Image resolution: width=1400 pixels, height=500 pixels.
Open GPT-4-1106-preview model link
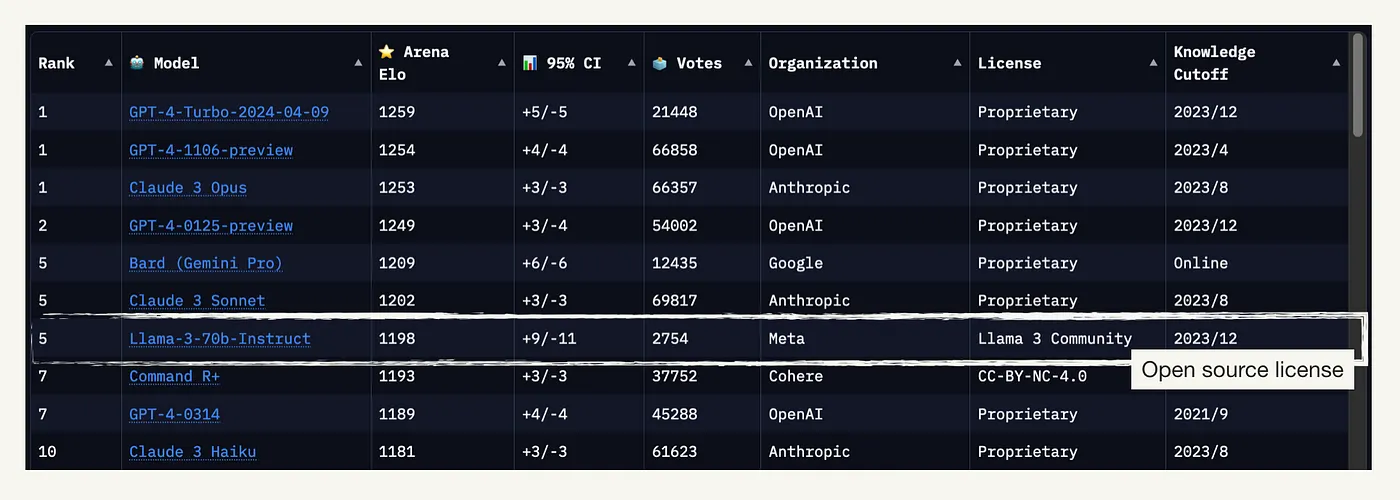(211, 150)
